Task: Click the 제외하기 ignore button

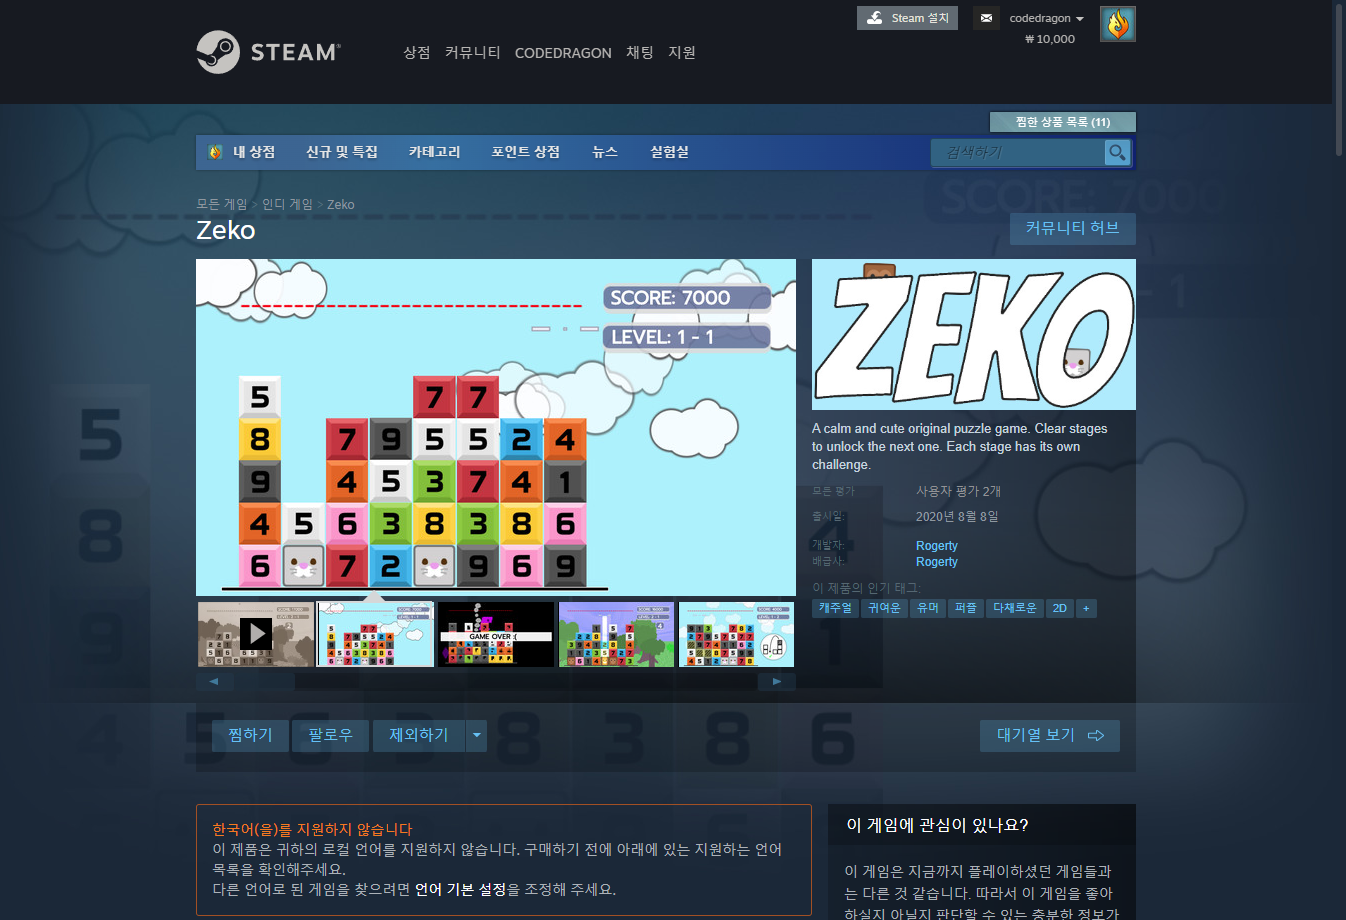Action: pyautogui.click(x=419, y=735)
